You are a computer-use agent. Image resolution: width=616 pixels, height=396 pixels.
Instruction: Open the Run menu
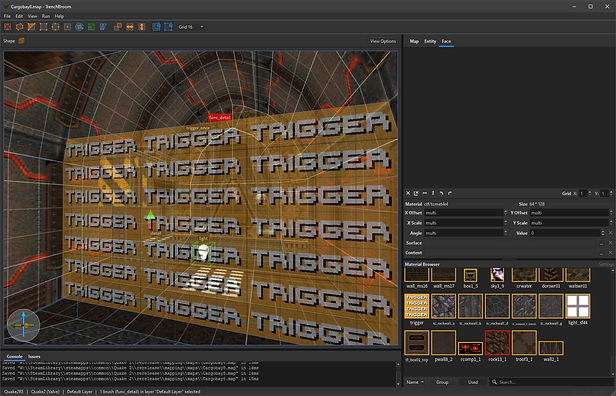coord(46,16)
